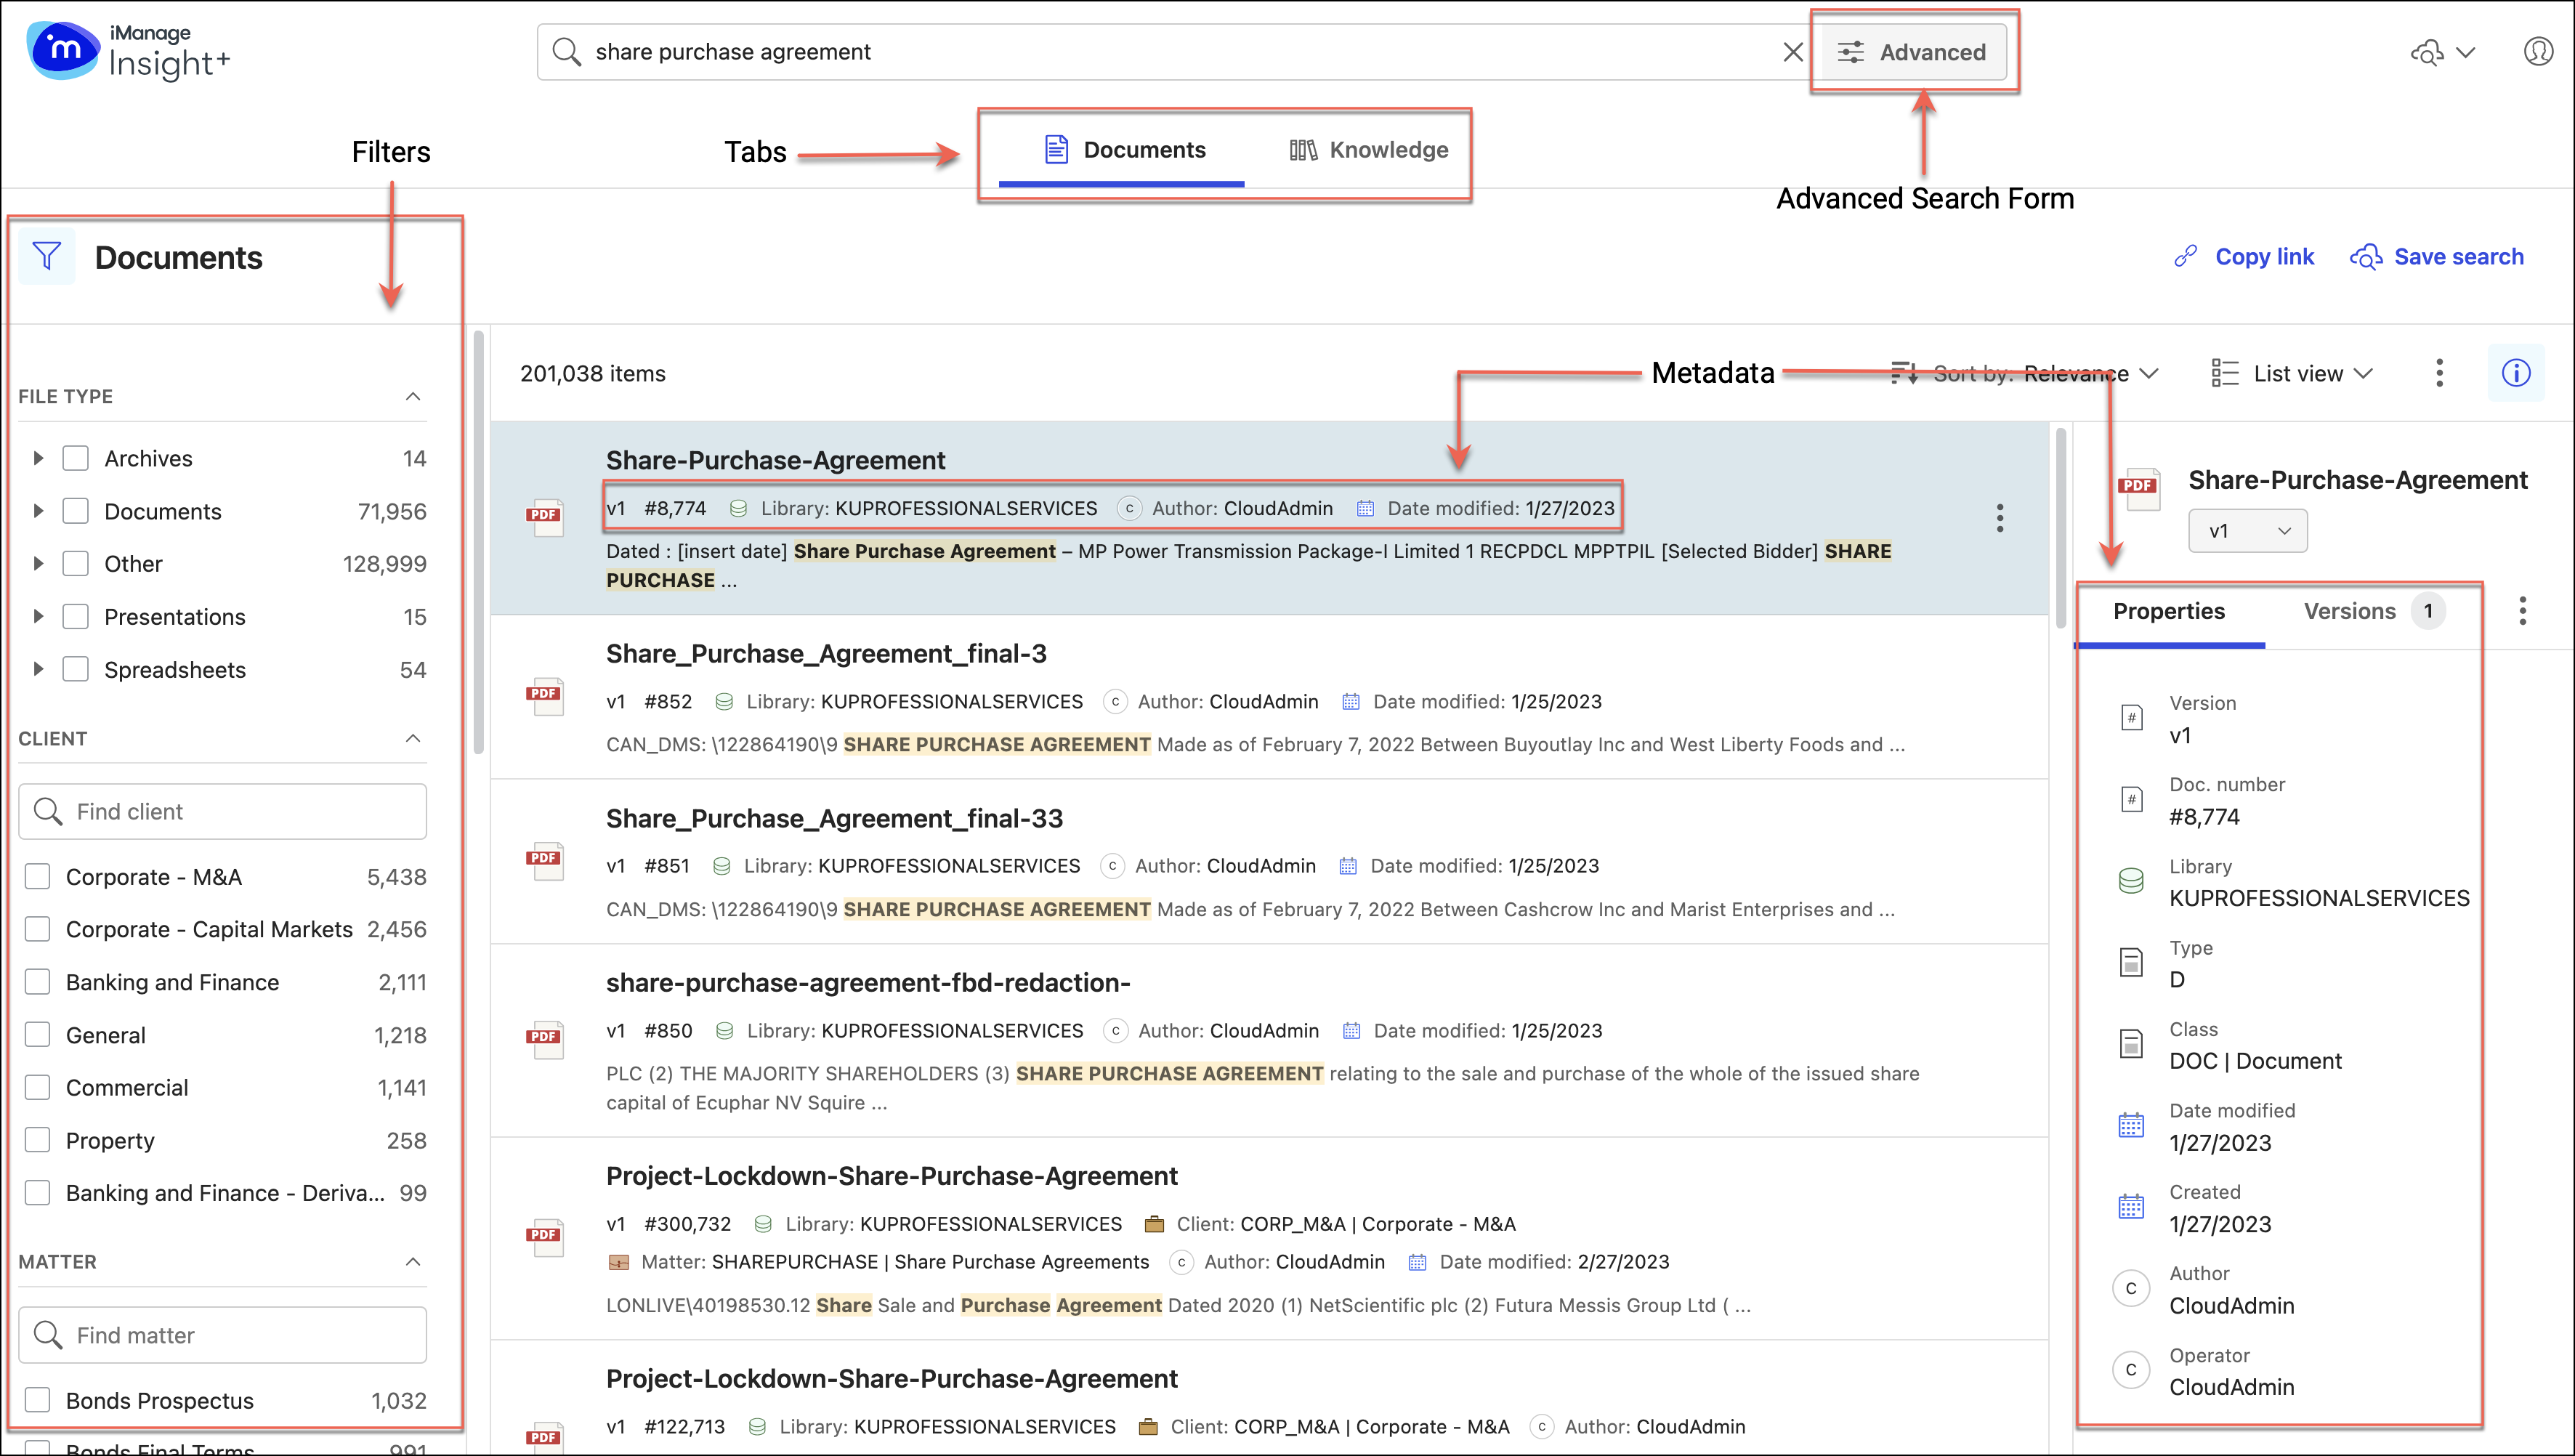Viewport: 2575px width, 1456px height.
Task: Tick the Bonds Prospectus matter checkbox
Action: click(38, 1400)
